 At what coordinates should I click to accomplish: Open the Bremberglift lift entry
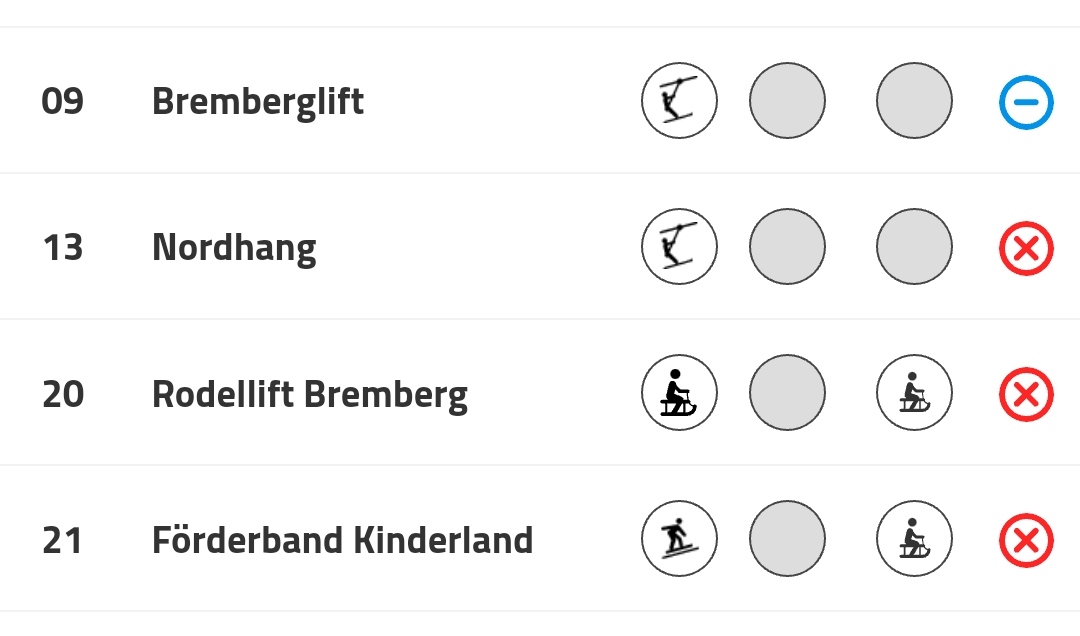coord(257,102)
